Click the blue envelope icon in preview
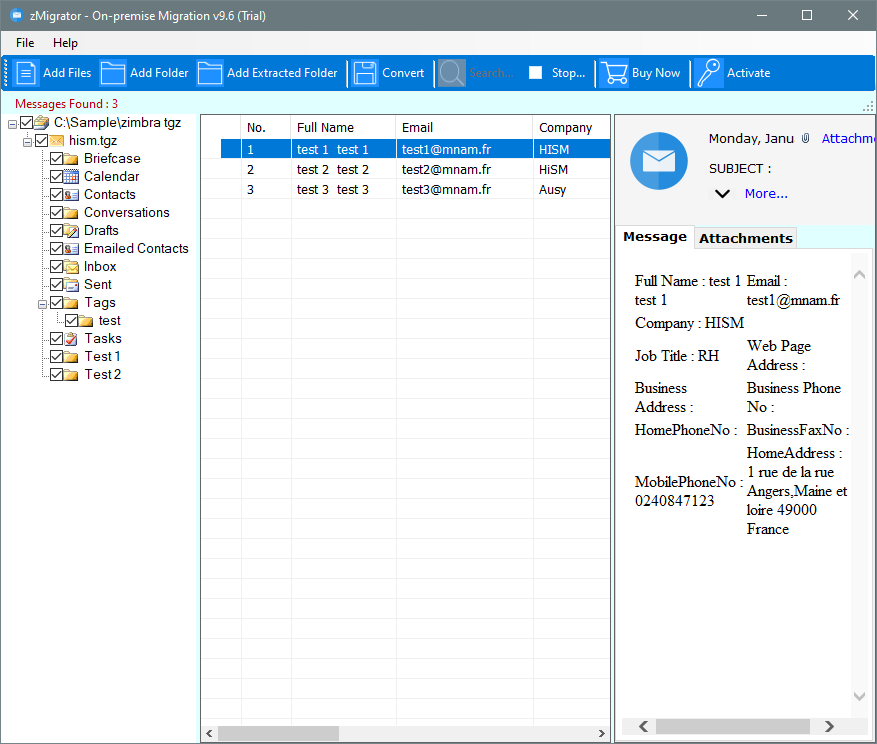Image resolution: width=877 pixels, height=744 pixels. tap(658, 161)
